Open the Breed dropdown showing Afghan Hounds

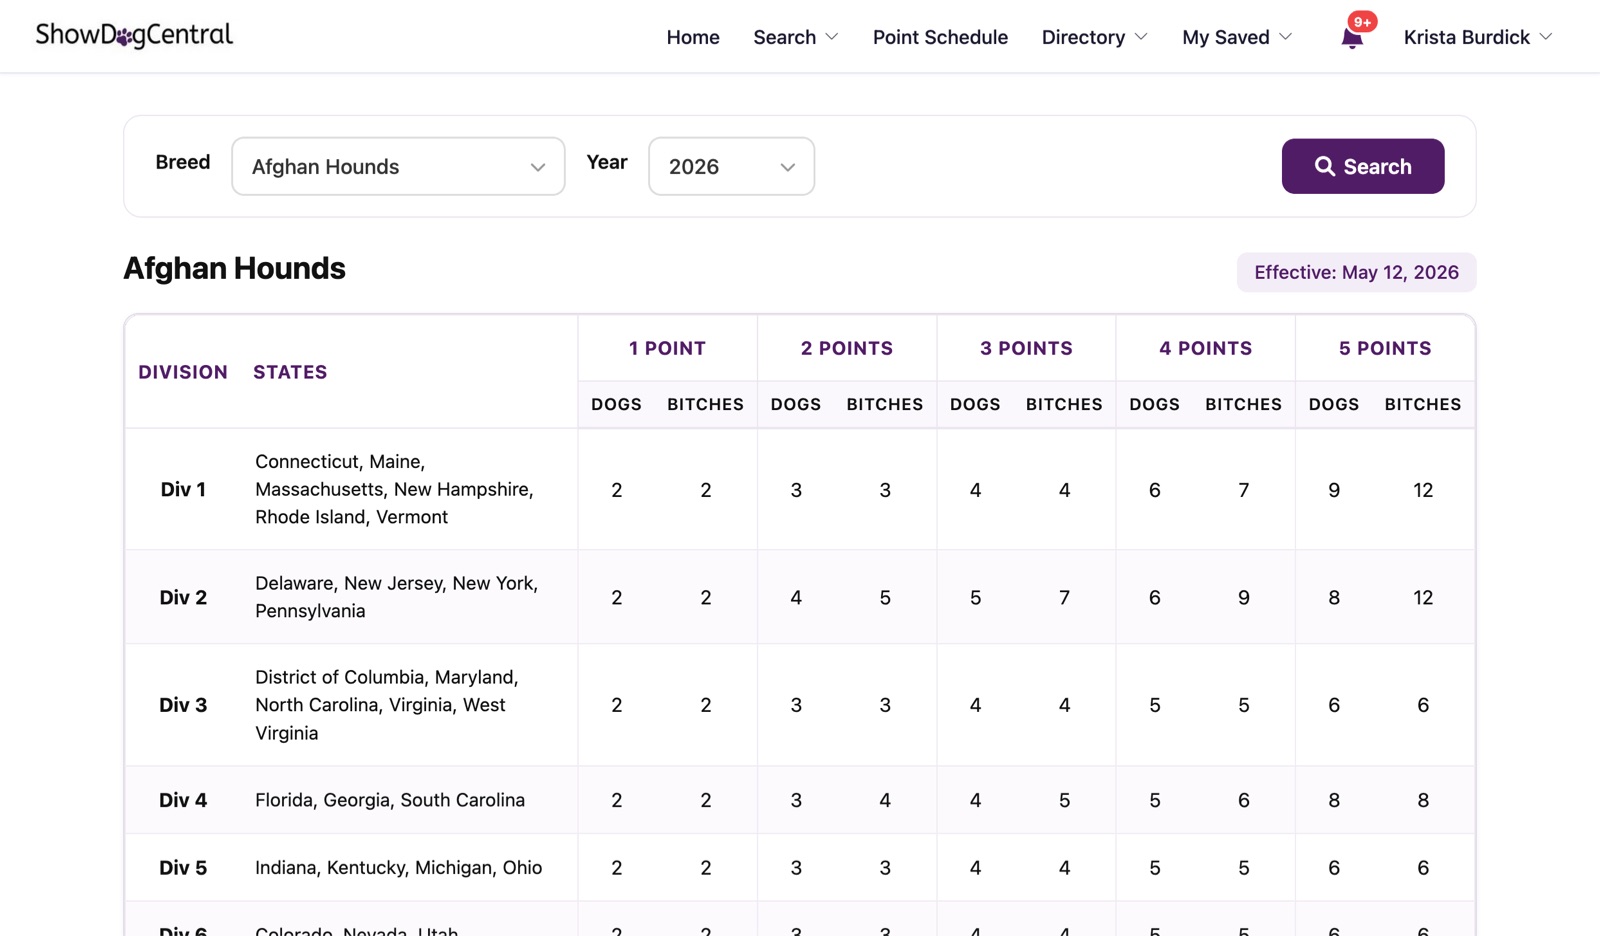398,166
